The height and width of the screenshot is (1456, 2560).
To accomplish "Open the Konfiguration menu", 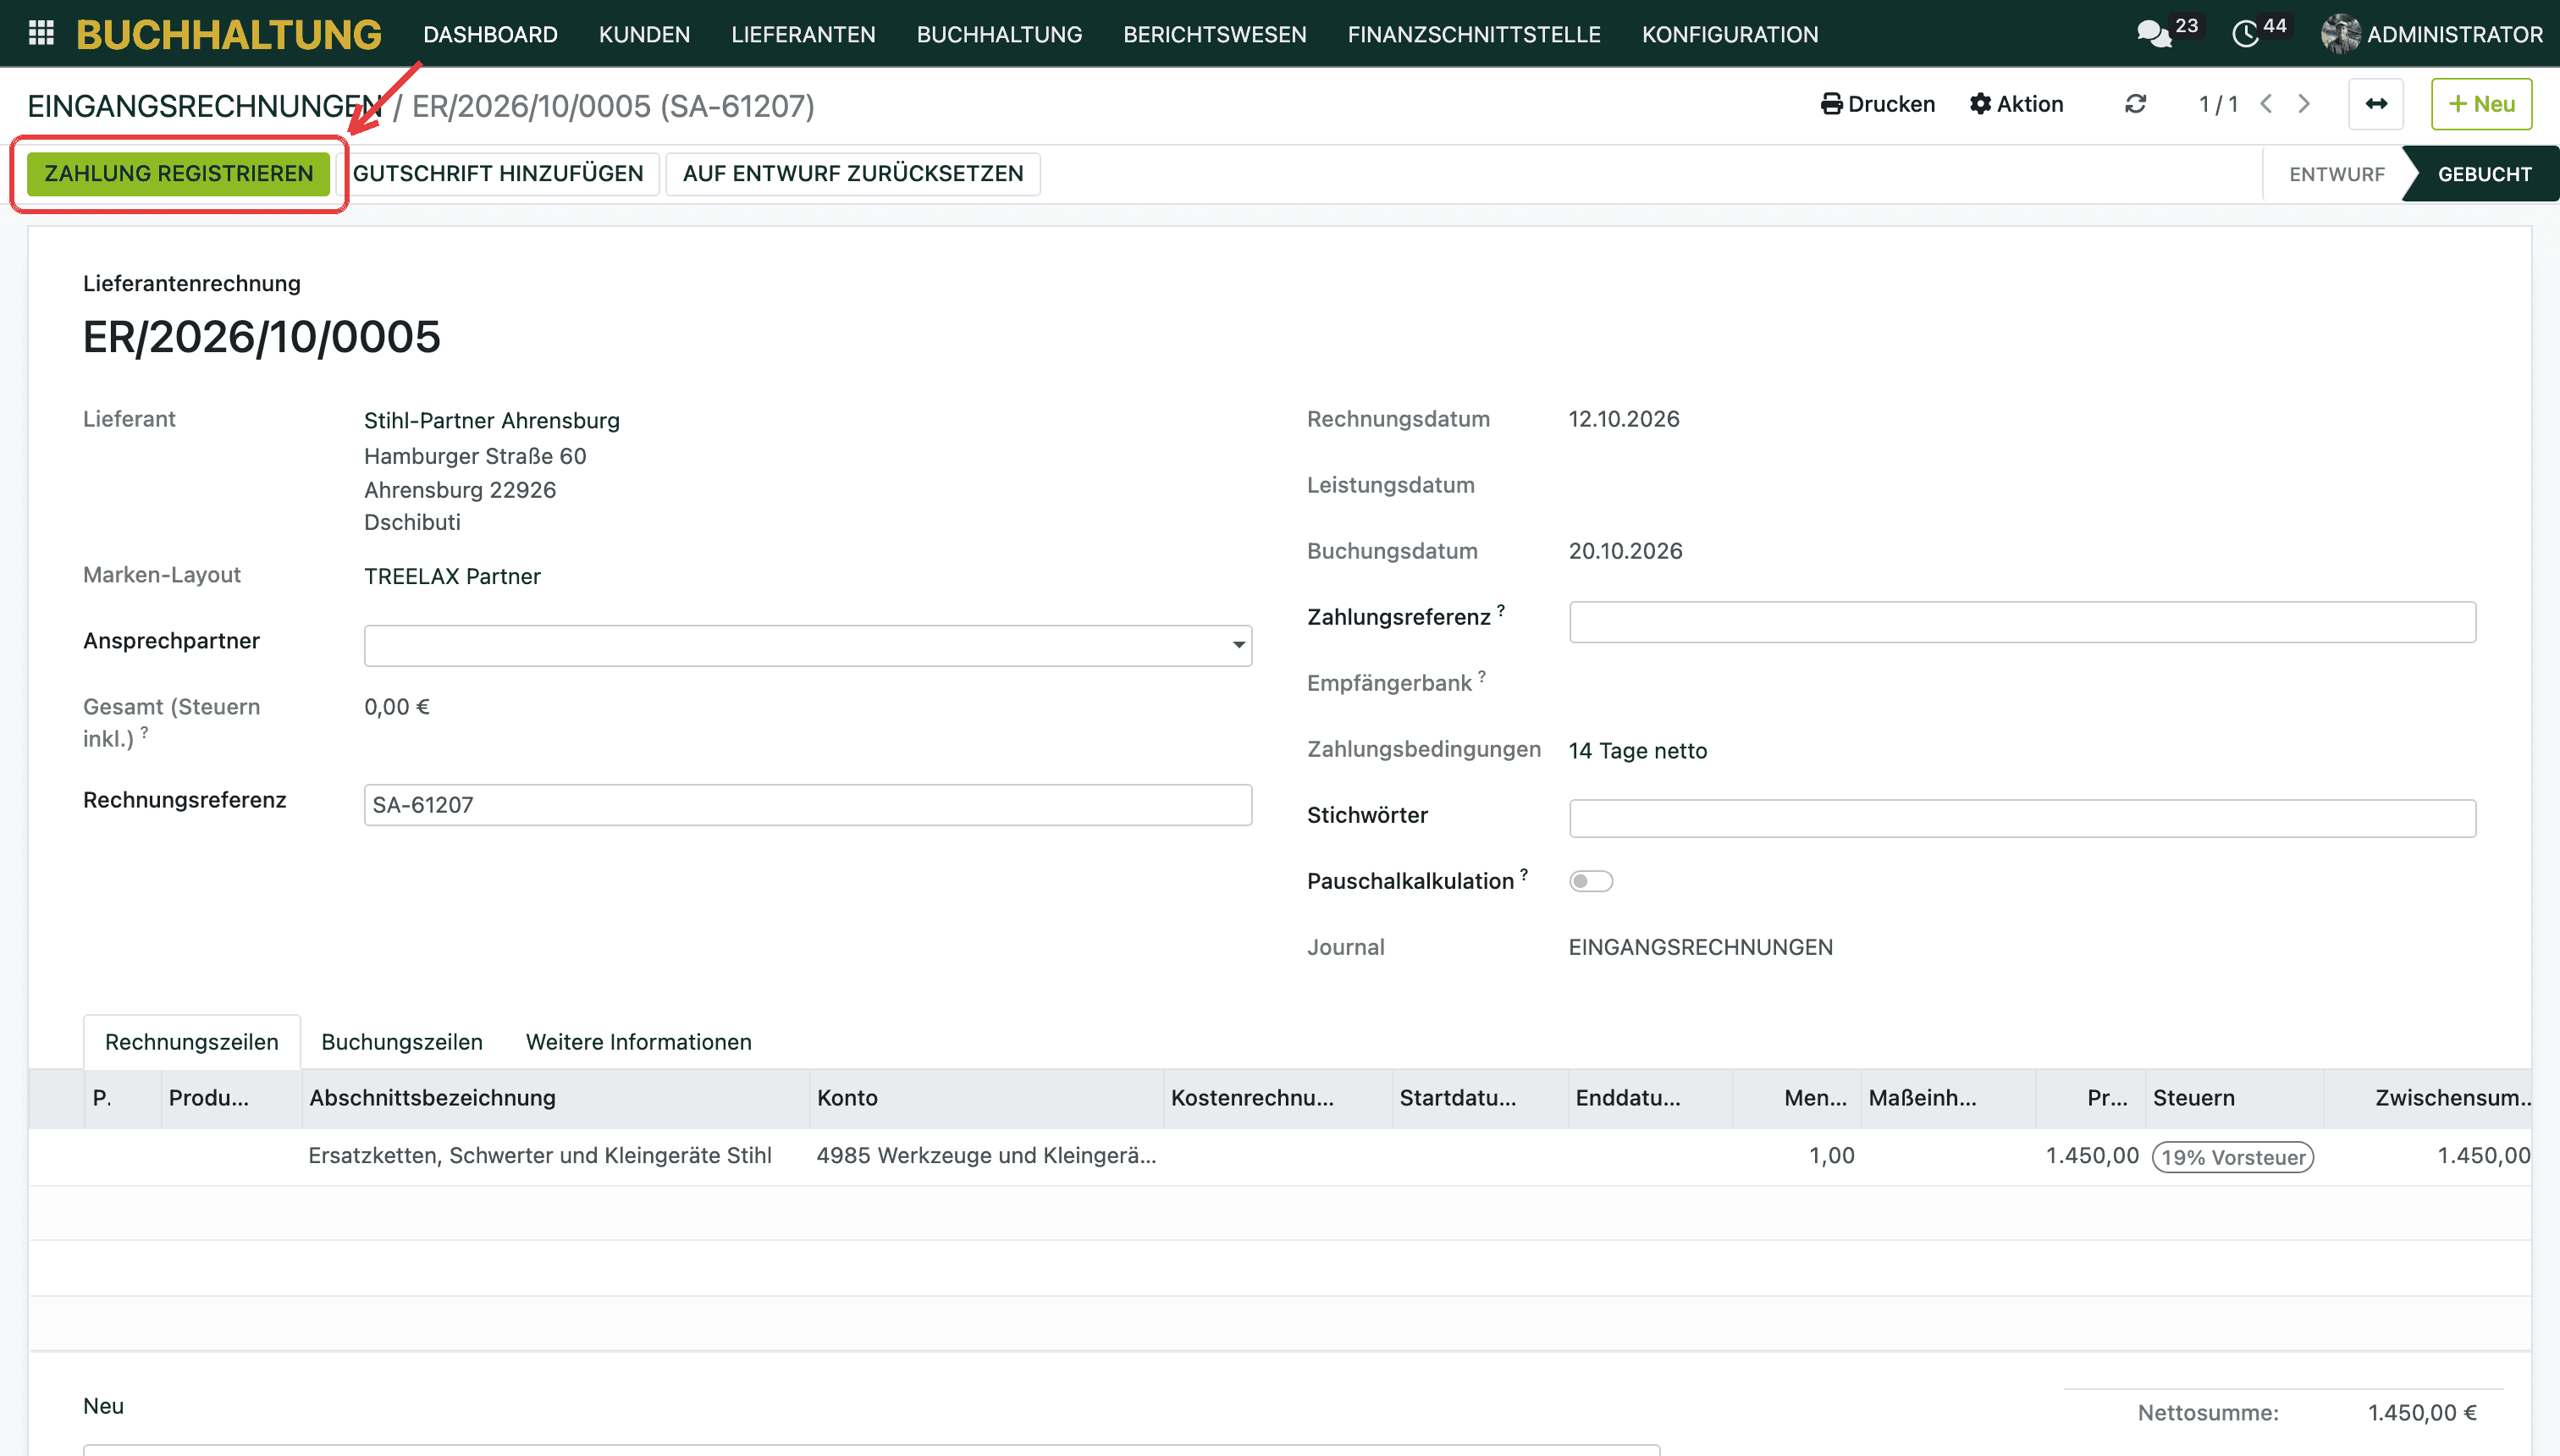I will 1729,34.
